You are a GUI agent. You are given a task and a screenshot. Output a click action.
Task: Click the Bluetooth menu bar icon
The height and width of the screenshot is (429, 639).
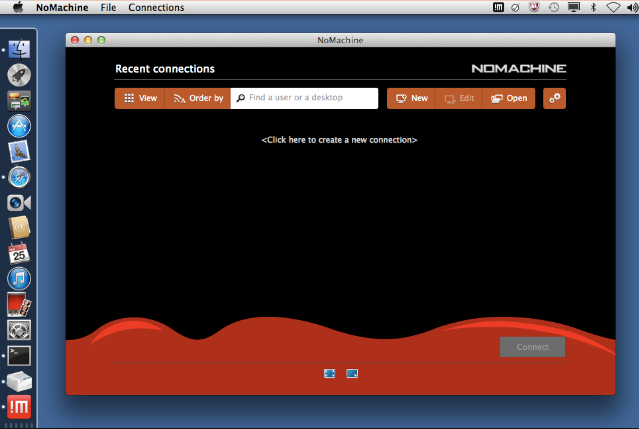click(593, 7)
